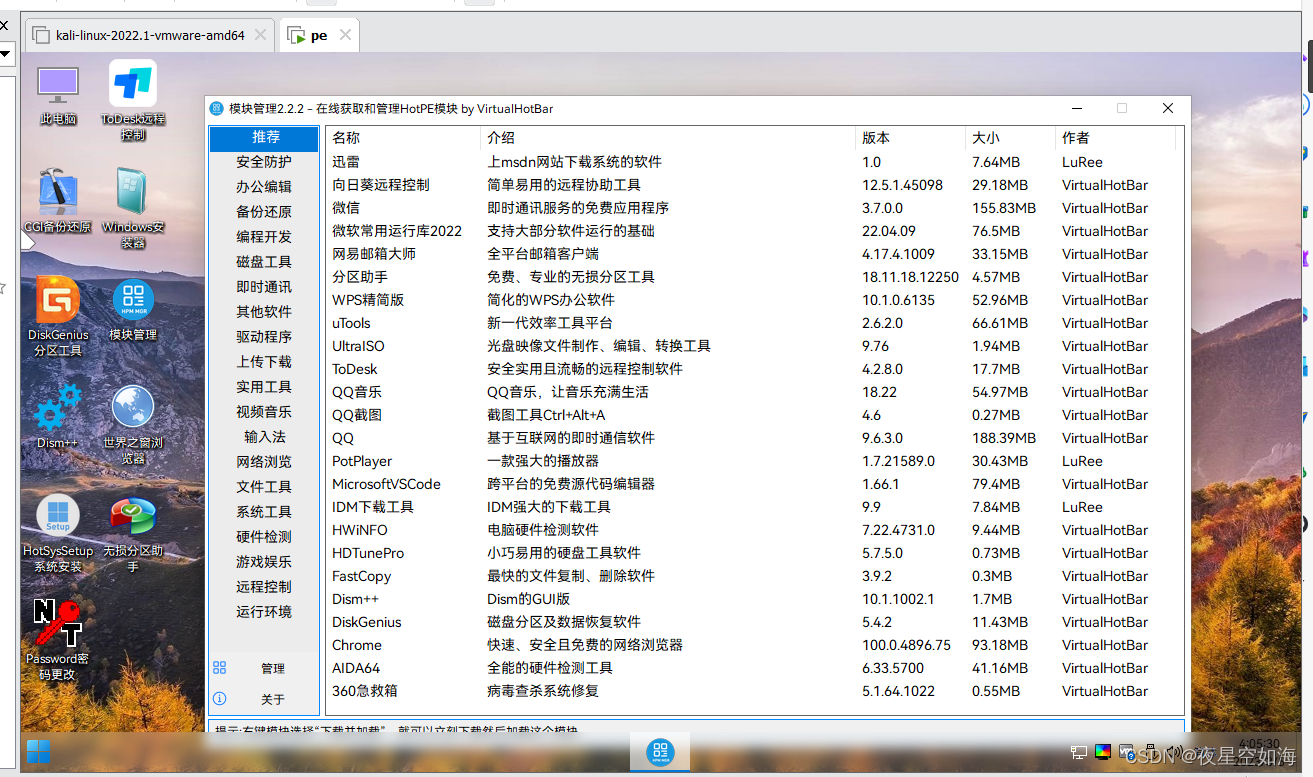Go to the 运行环境 category
Screen dimensions: 1313x777
(x=265, y=612)
